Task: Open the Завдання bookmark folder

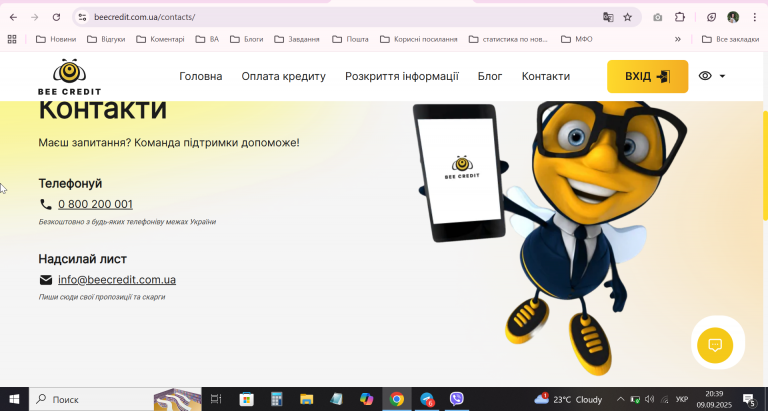Action: pyautogui.click(x=297, y=39)
